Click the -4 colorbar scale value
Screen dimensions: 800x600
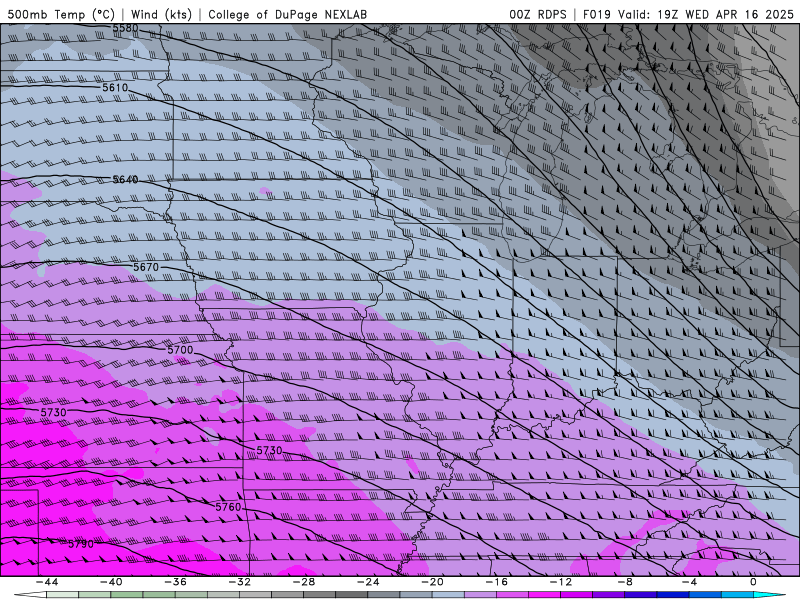pos(689,582)
